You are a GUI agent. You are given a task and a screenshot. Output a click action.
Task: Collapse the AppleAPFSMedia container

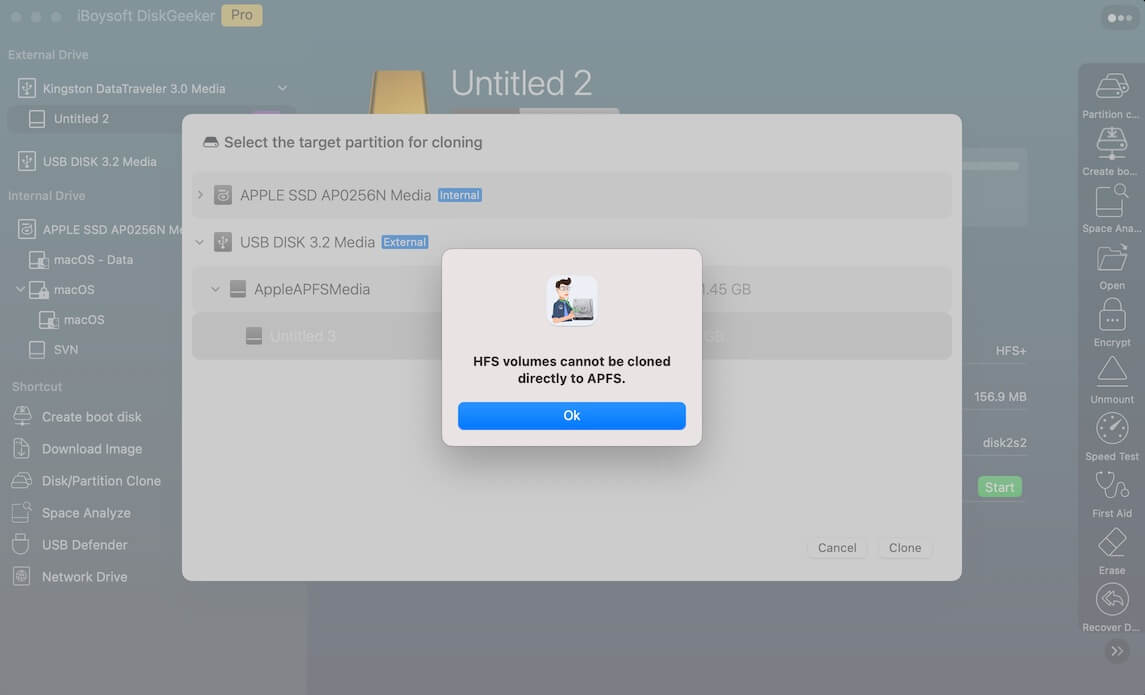[x=215, y=289]
